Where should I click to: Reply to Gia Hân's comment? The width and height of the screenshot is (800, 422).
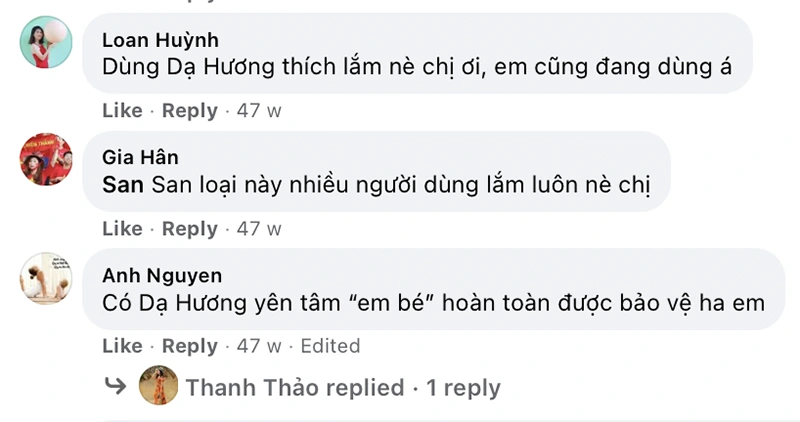point(189,229)
